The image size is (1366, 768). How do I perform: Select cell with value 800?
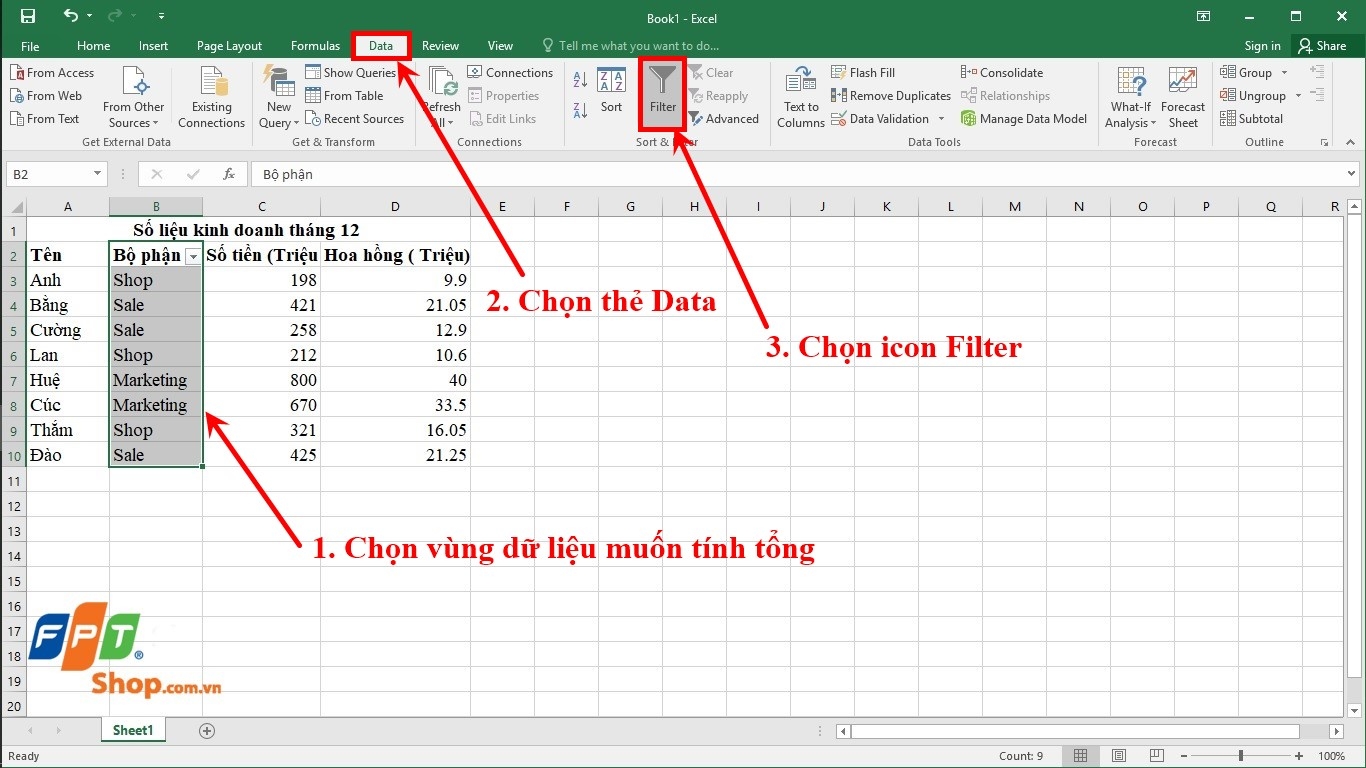(x=262, y=380)
